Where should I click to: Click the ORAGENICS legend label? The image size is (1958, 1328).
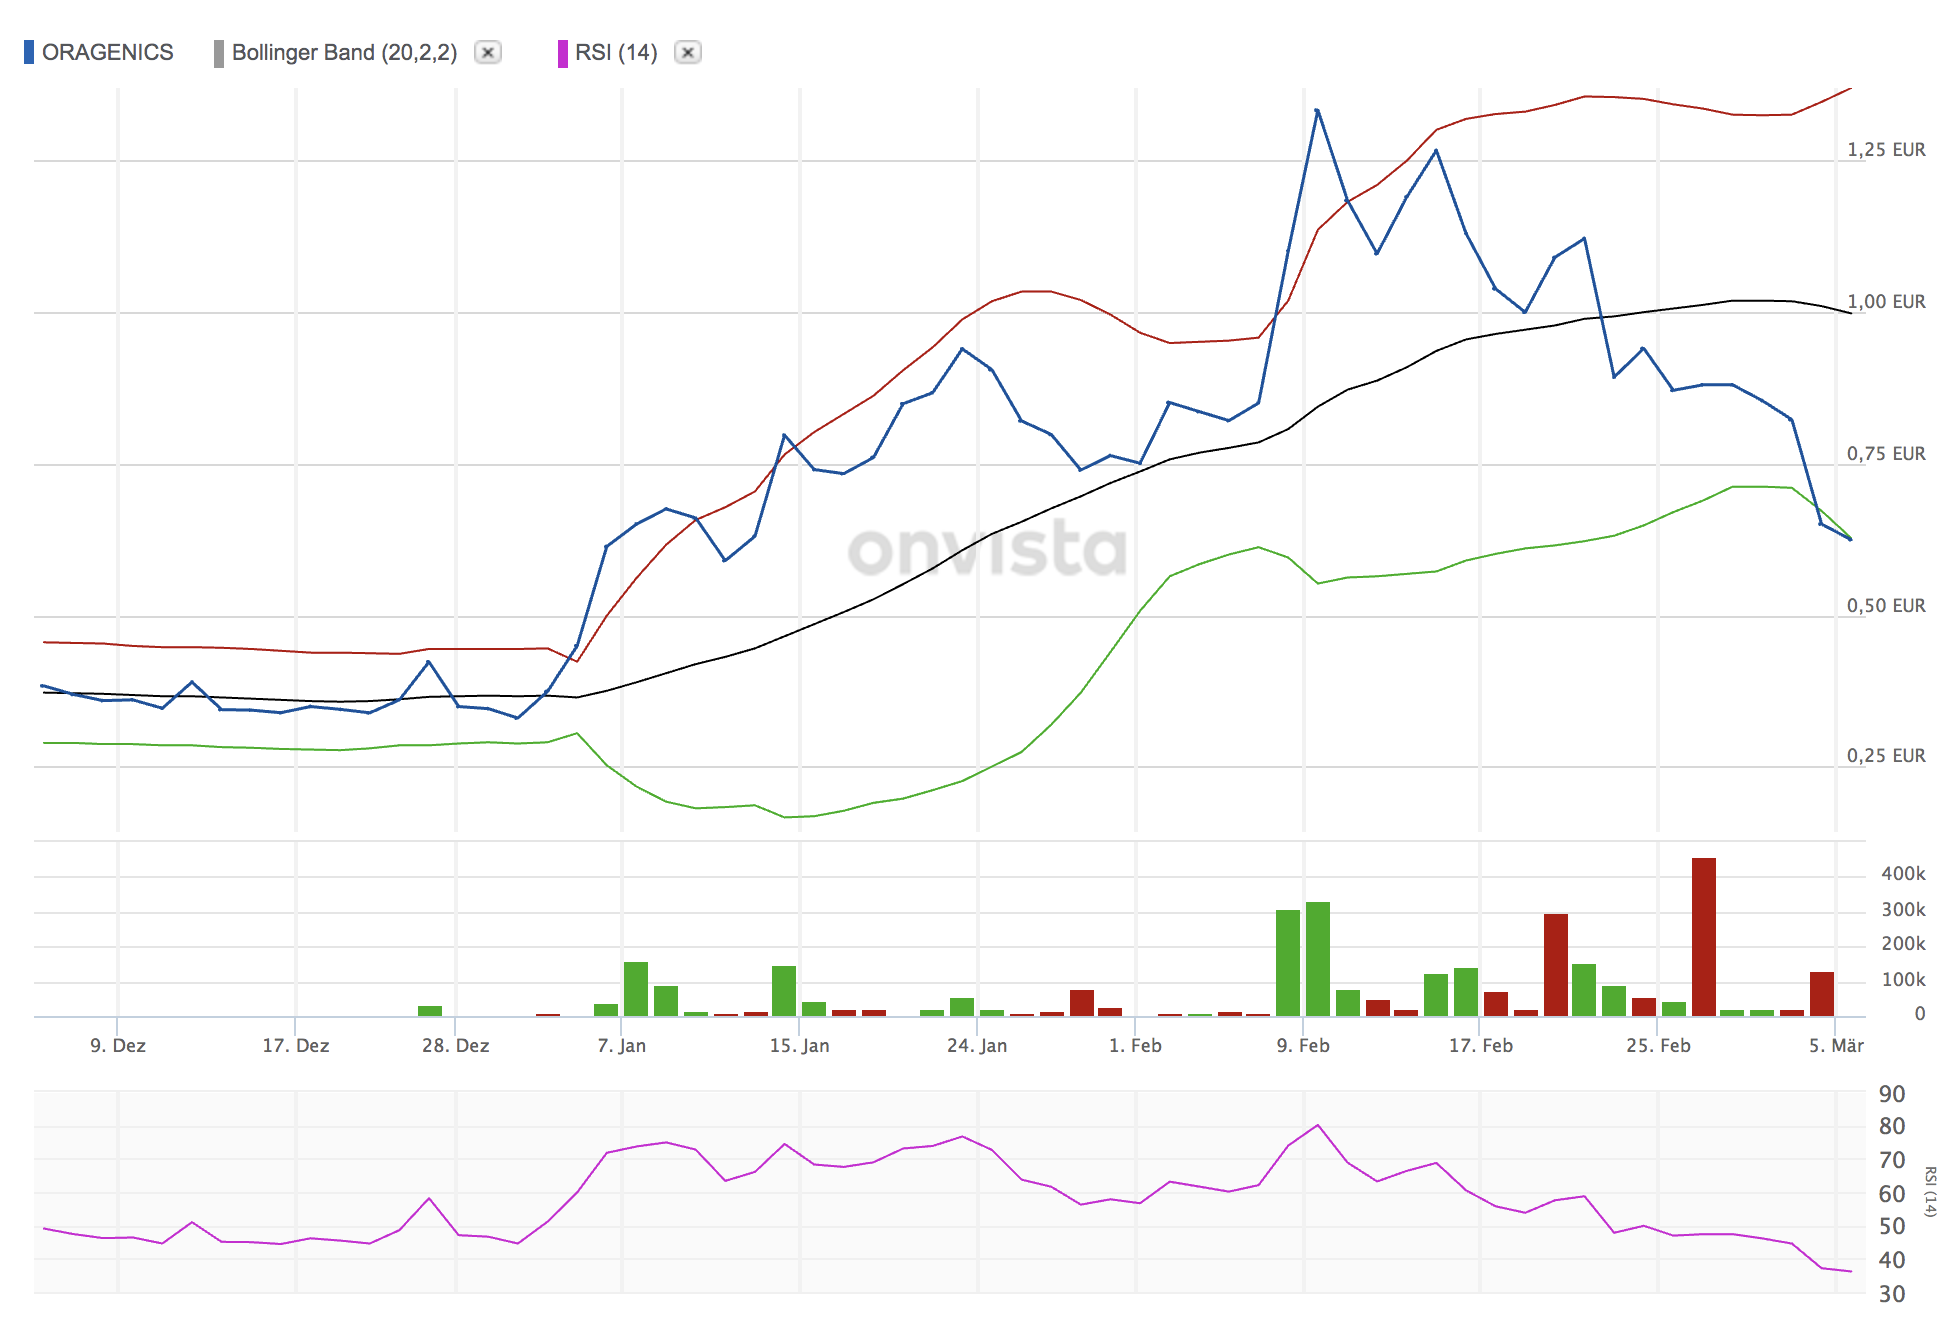107,52
